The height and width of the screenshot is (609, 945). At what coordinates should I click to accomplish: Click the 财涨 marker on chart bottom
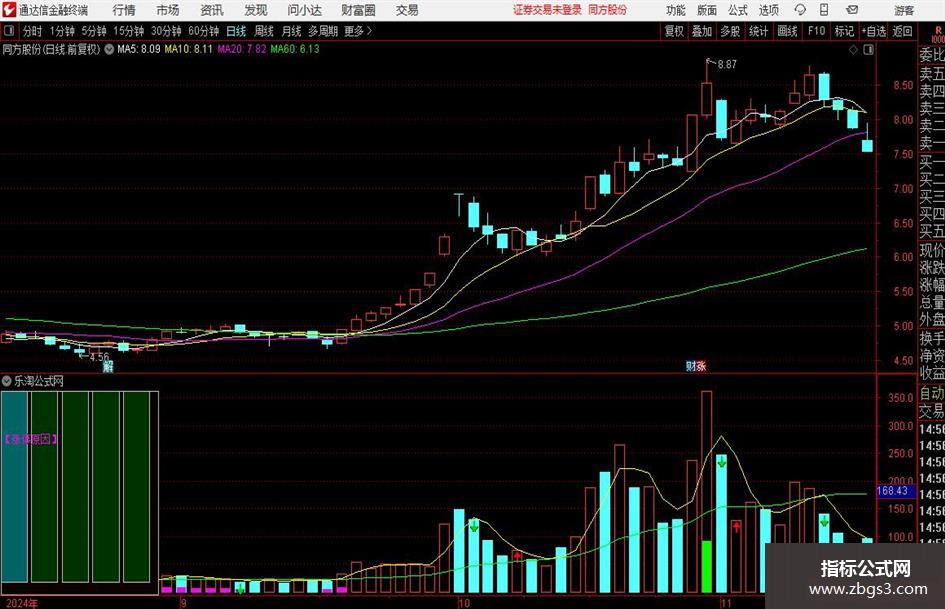pos(695,366)
